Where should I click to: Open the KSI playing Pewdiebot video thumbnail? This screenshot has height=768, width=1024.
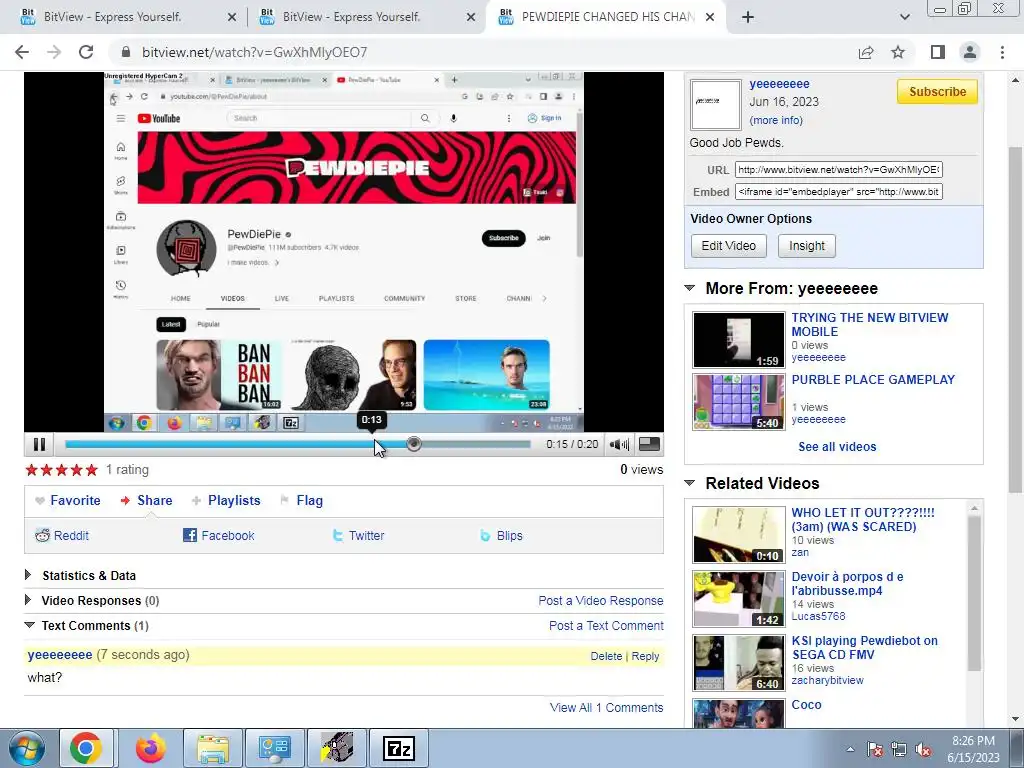click(x=739, y=663)
